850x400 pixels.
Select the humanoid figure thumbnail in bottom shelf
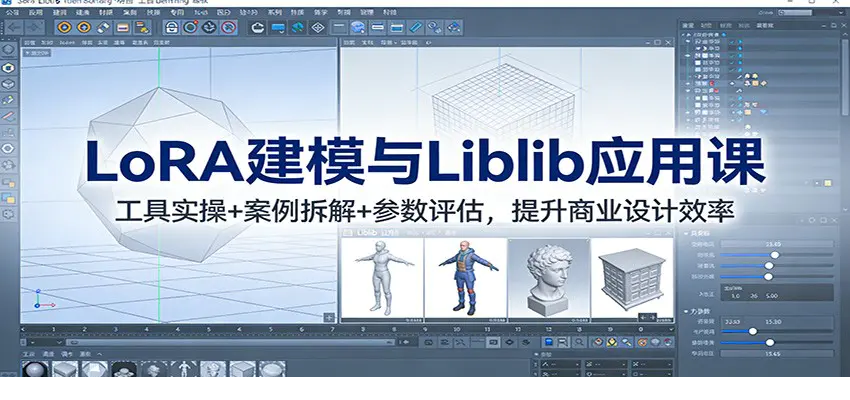tap(184, 370)
